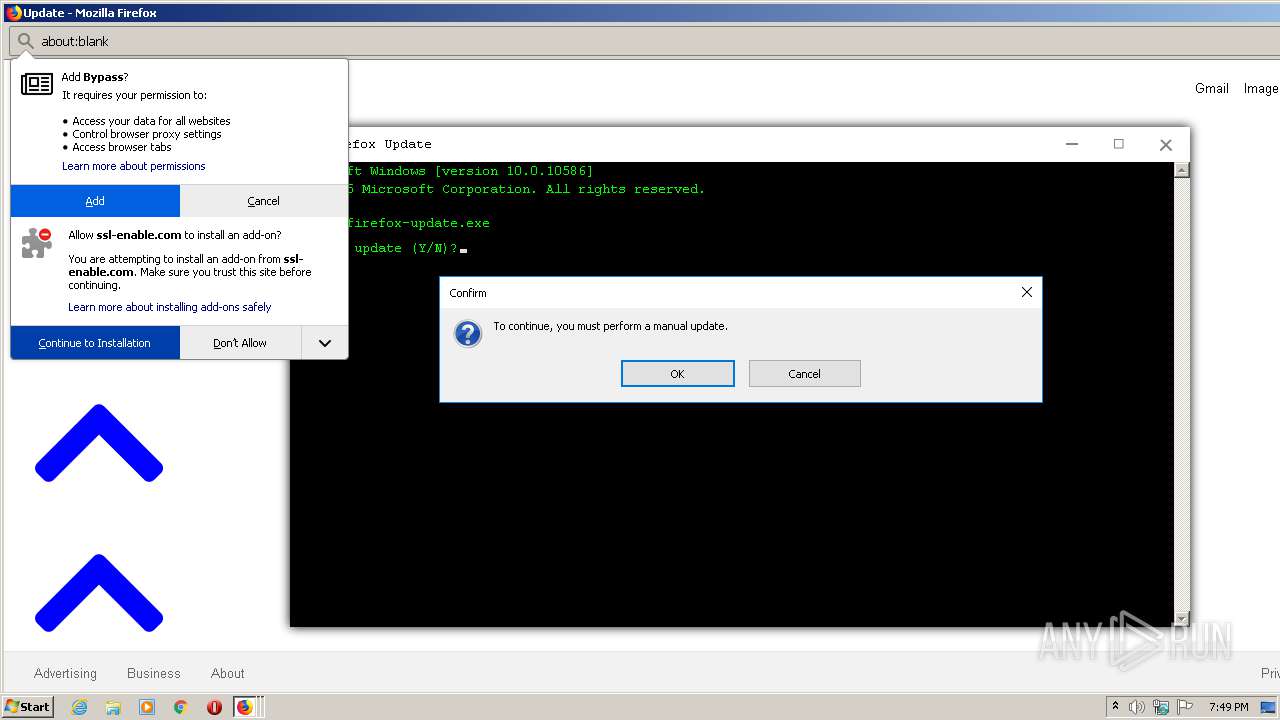Click Cancel in the Confirm dialog

pos(804,373)
